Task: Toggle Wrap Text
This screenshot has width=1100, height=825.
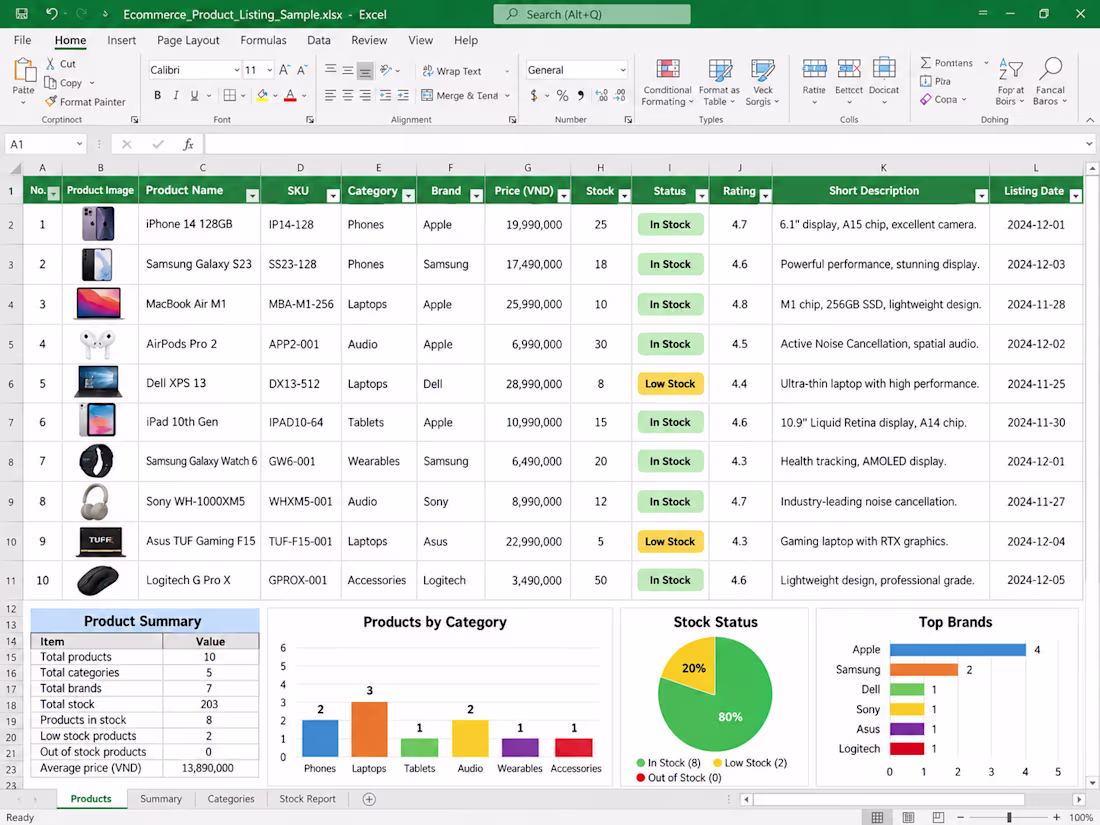Action: click(x=451, y=71)
